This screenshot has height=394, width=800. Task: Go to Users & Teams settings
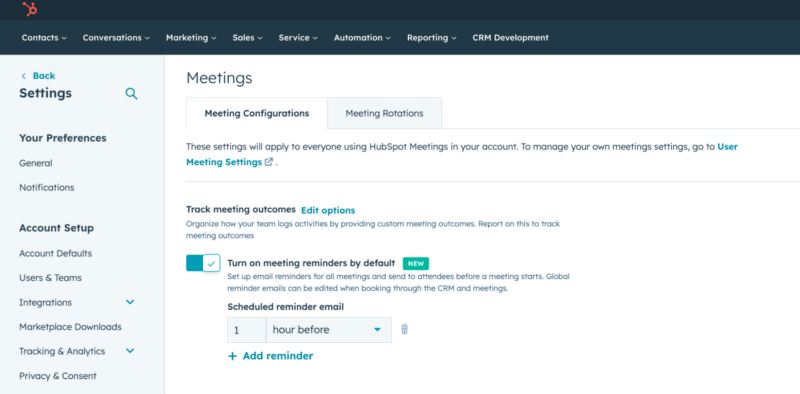coord(51,278)
